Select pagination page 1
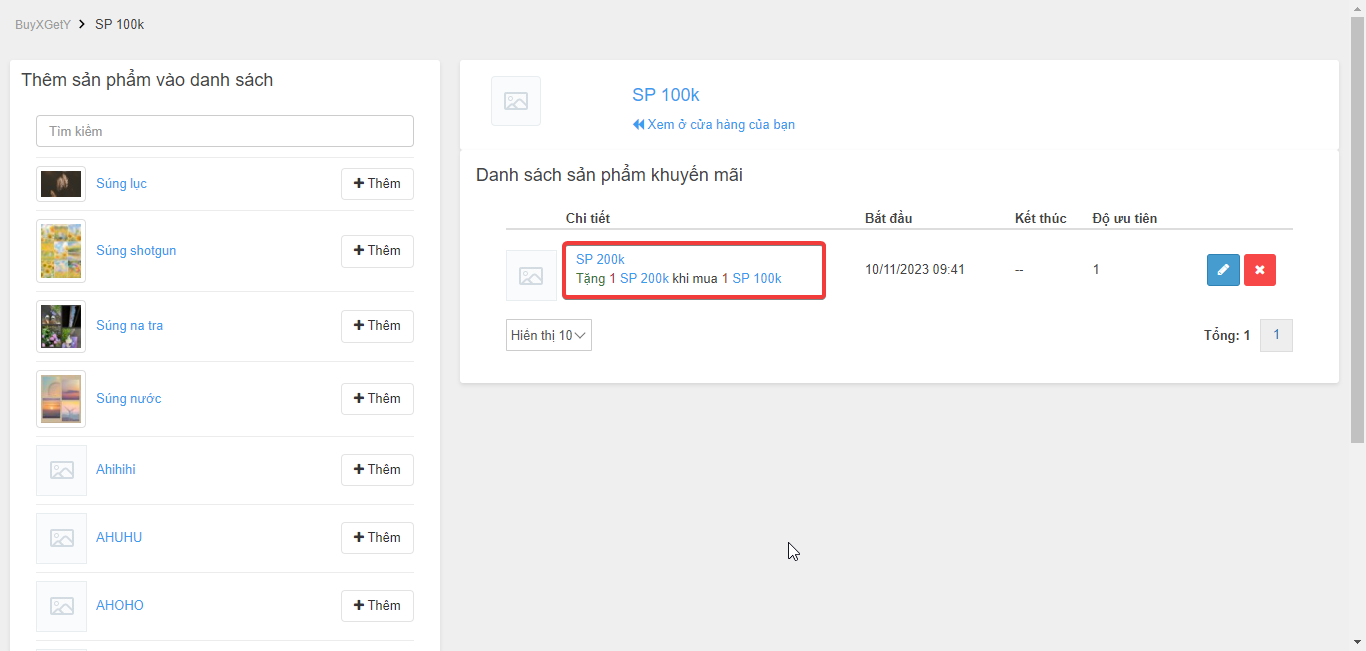Viewport: 1366px width, 651px height. pyautogui.click(x=1276, y=336)
